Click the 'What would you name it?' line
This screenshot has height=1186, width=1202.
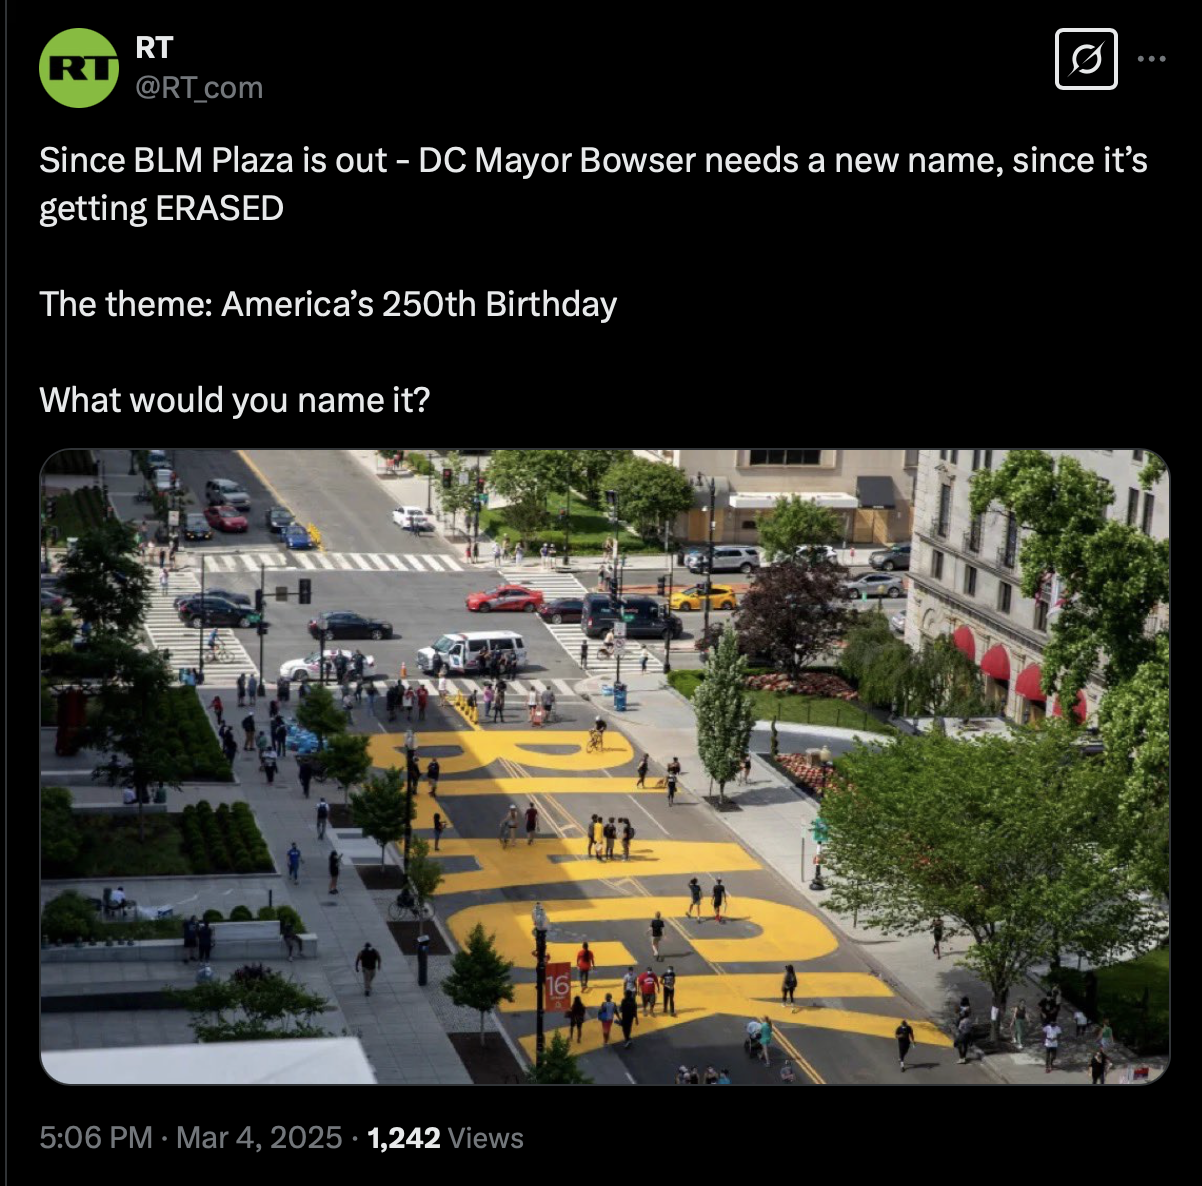pos(235,400)
